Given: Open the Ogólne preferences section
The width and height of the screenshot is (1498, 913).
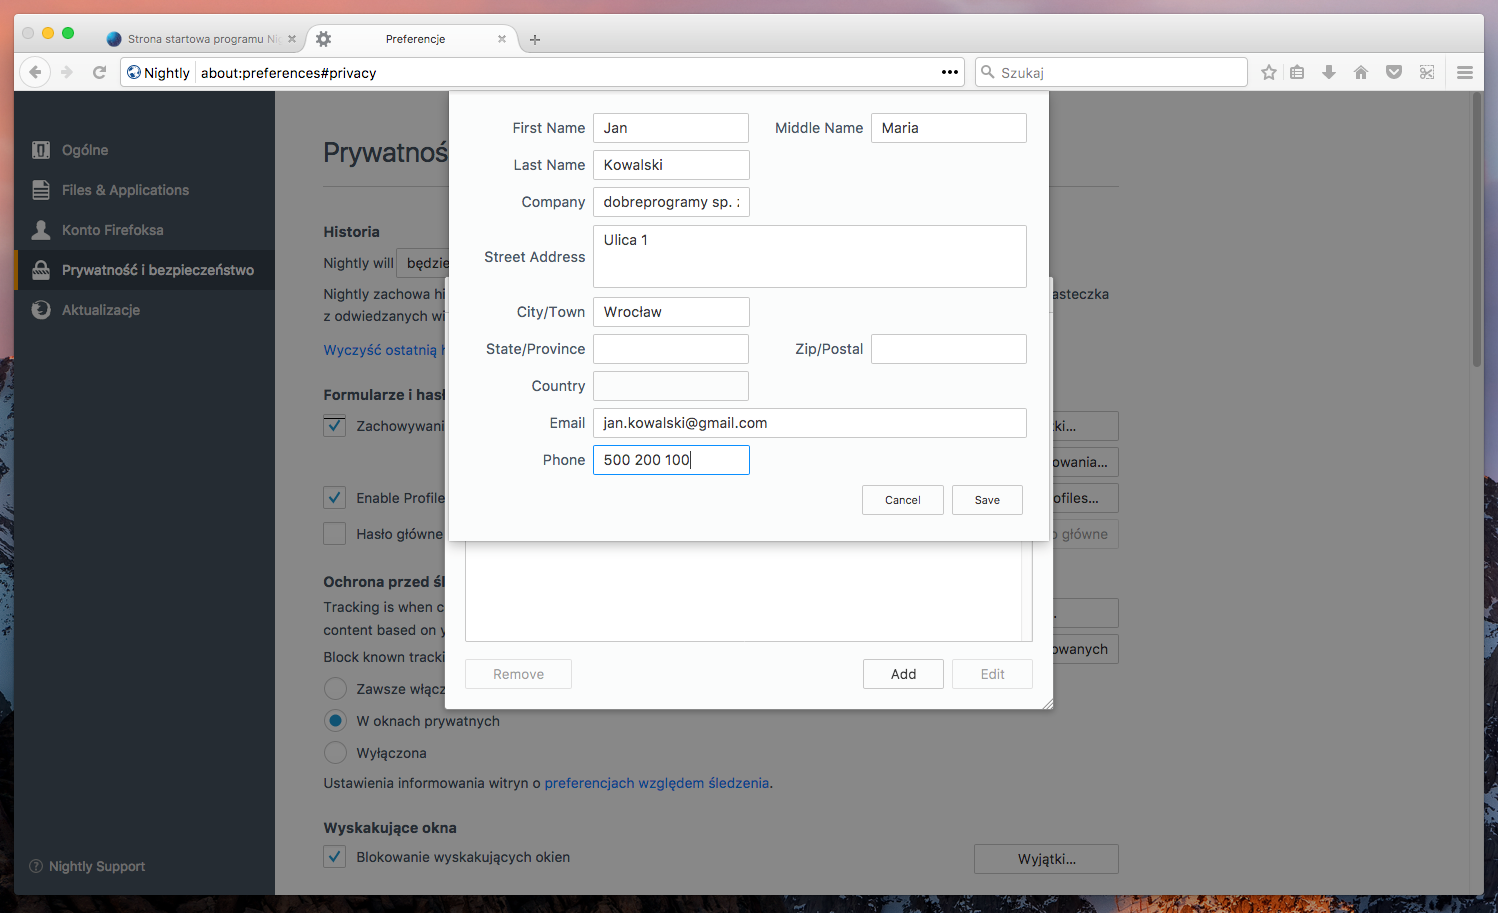Looking at the screenshot, I should coord(144,150).
